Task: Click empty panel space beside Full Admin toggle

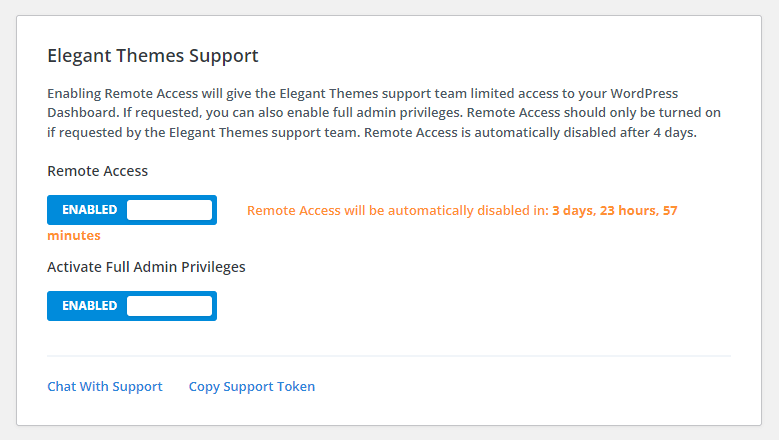Action: pyautogui.click(x=472, y=306)
